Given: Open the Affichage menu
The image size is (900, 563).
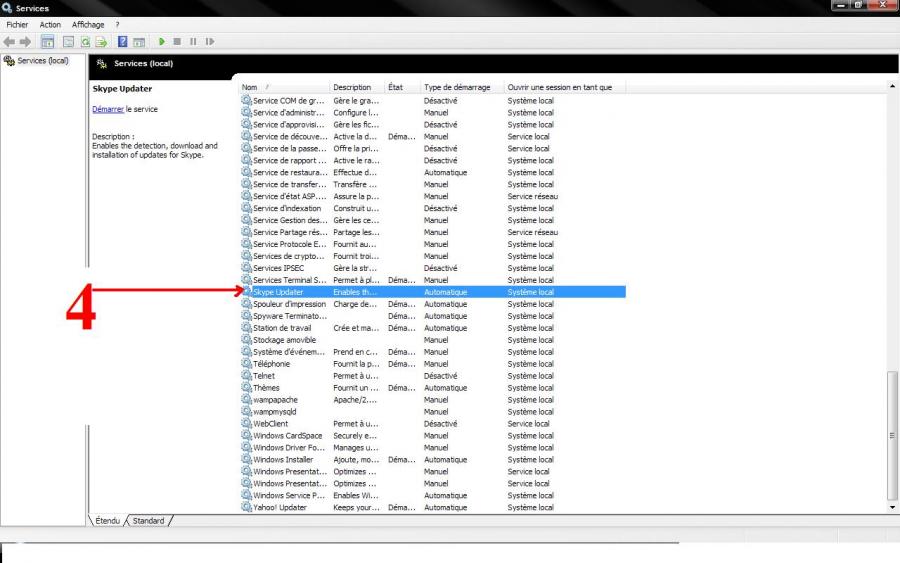Looking at the screenshot, I should tap(88, 24).
